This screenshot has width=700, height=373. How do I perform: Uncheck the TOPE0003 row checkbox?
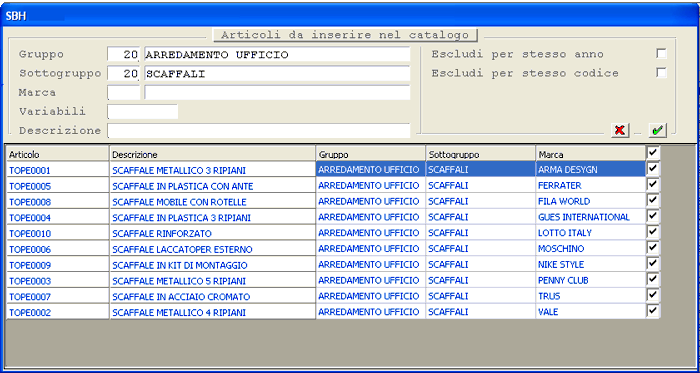click(653, 279)
